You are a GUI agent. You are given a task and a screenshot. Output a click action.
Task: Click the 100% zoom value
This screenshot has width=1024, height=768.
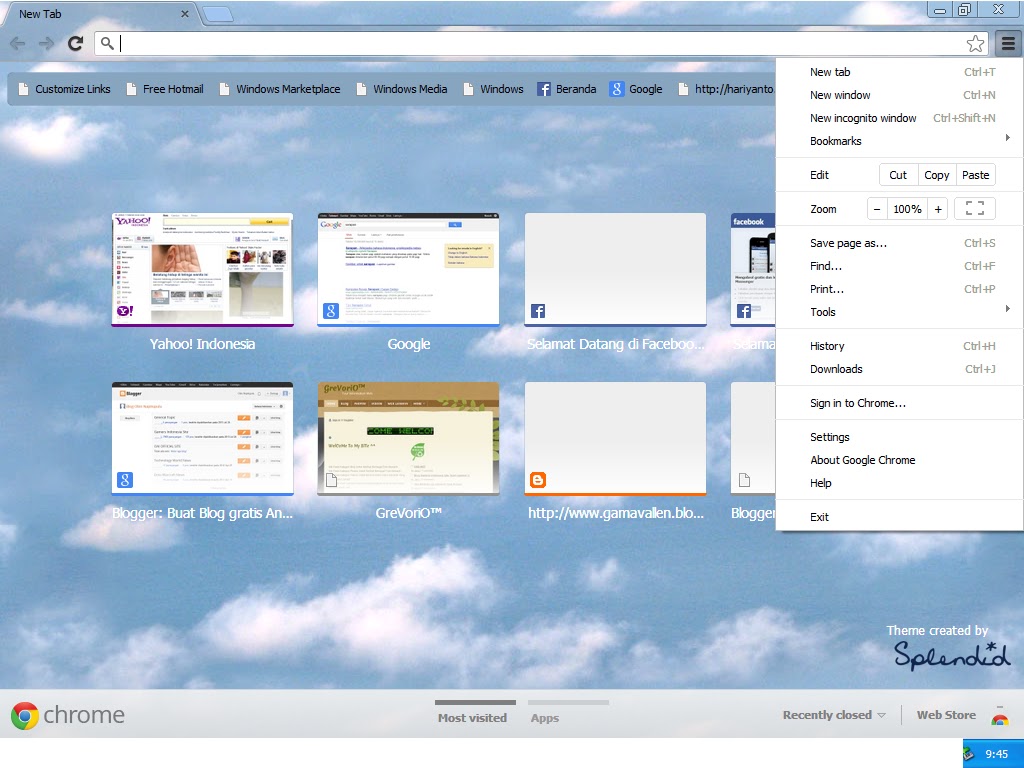pyautogui.click(x=908, y=209)
